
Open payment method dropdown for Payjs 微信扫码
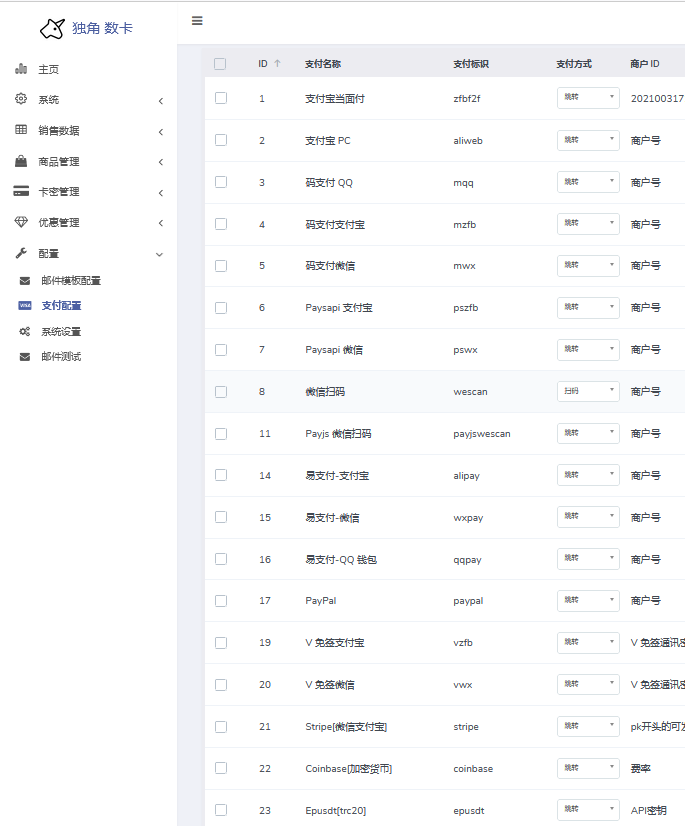point(588,433)
